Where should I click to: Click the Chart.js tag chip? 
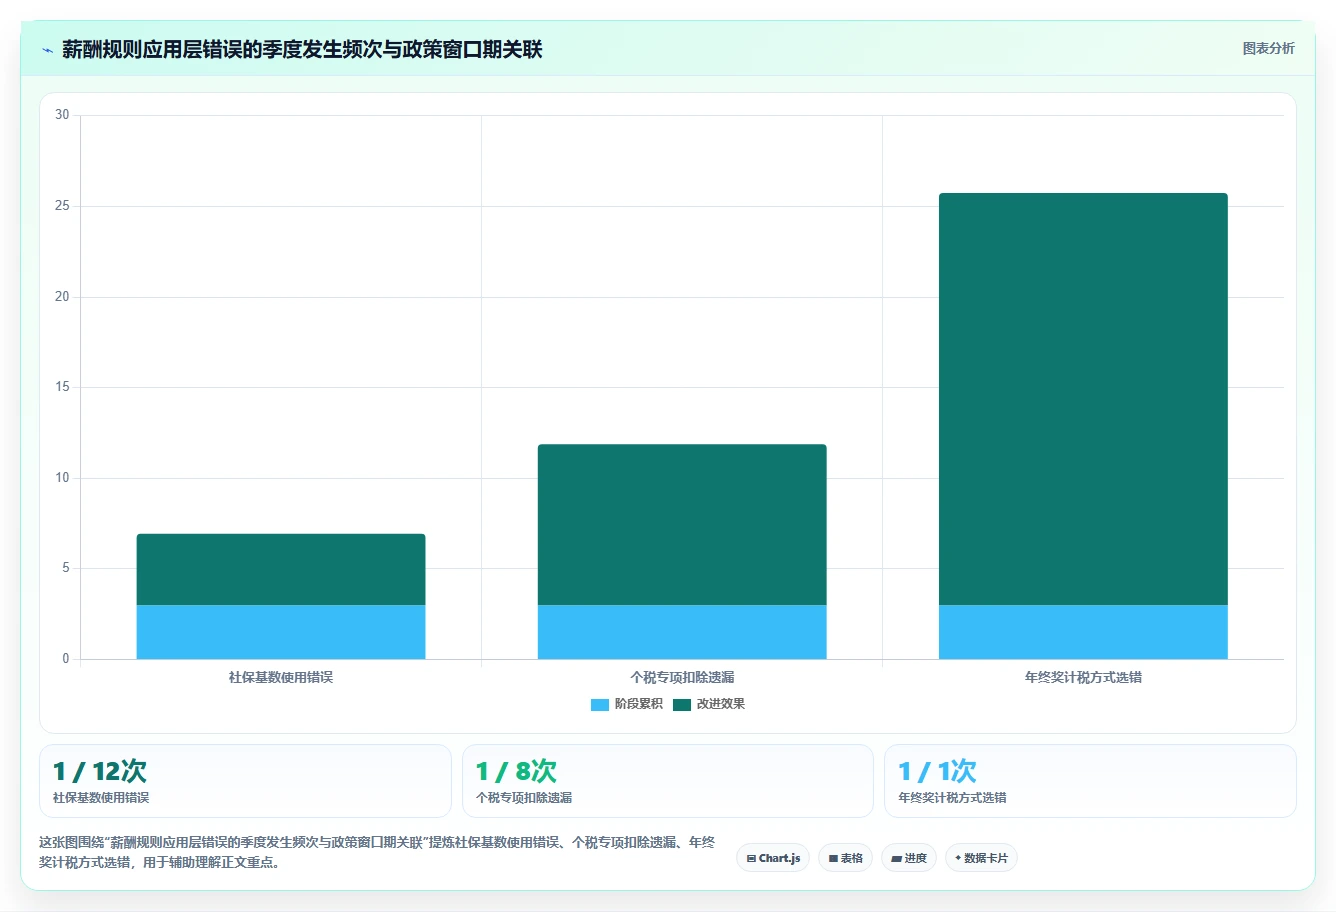pyautogui.click(x=773, y=858)
